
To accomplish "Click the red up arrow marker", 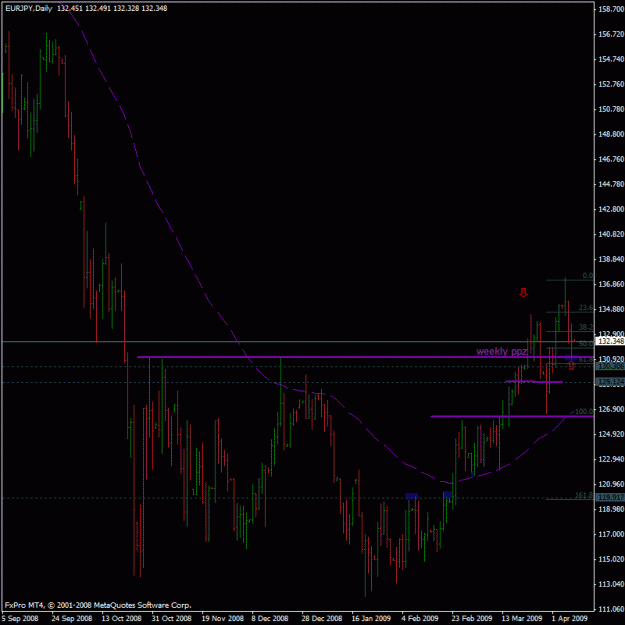I will tap(572, 366).
